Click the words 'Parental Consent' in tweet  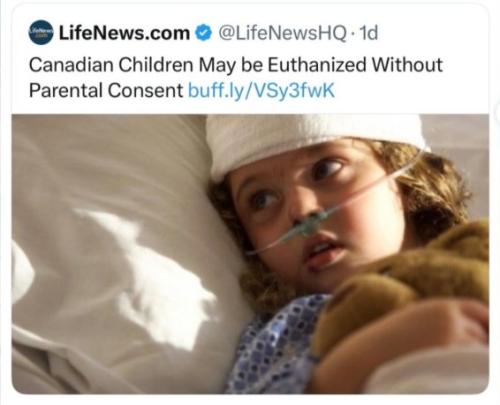pyautogui.click(x=106, y=91)
